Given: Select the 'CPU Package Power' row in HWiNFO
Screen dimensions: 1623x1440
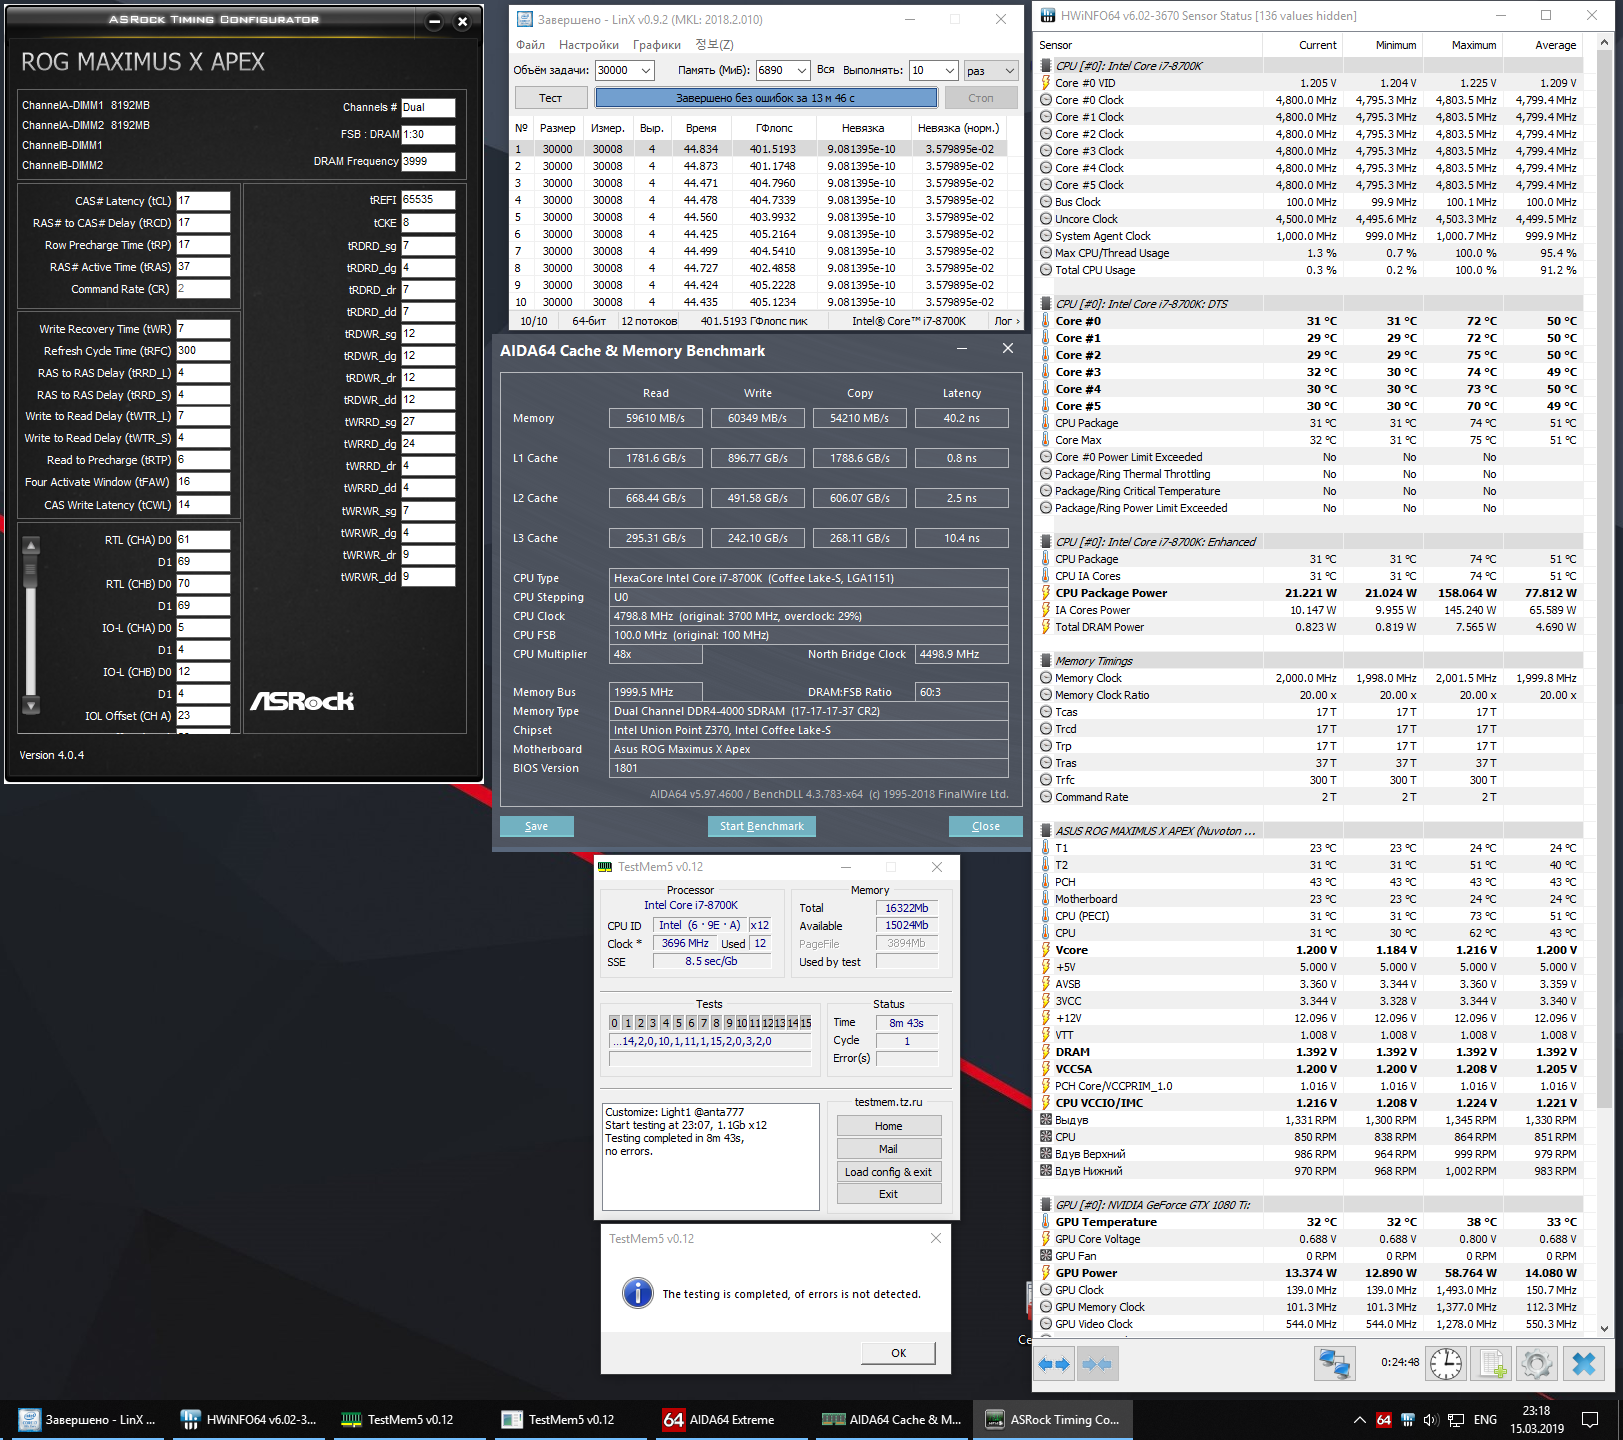Looking at the screenshot, I should click(1309, 593).
